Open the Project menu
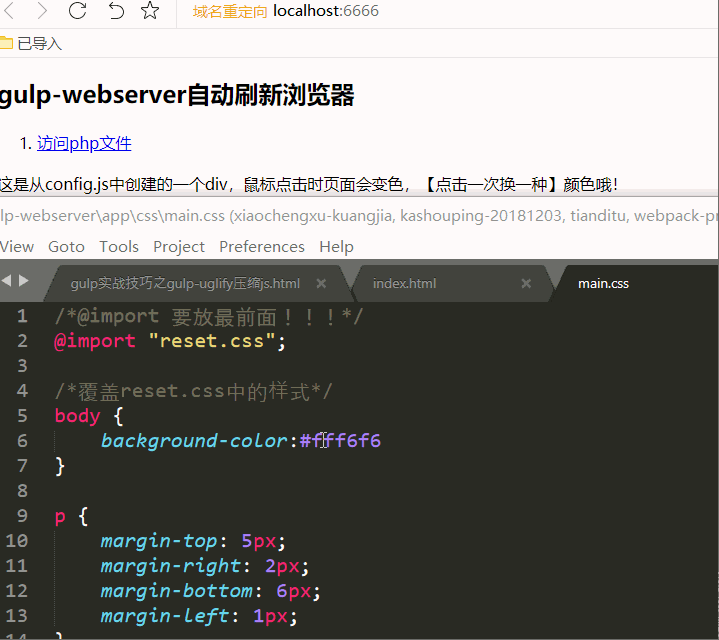719x640 pixels. pyautogui.click(x=179, y=247)
